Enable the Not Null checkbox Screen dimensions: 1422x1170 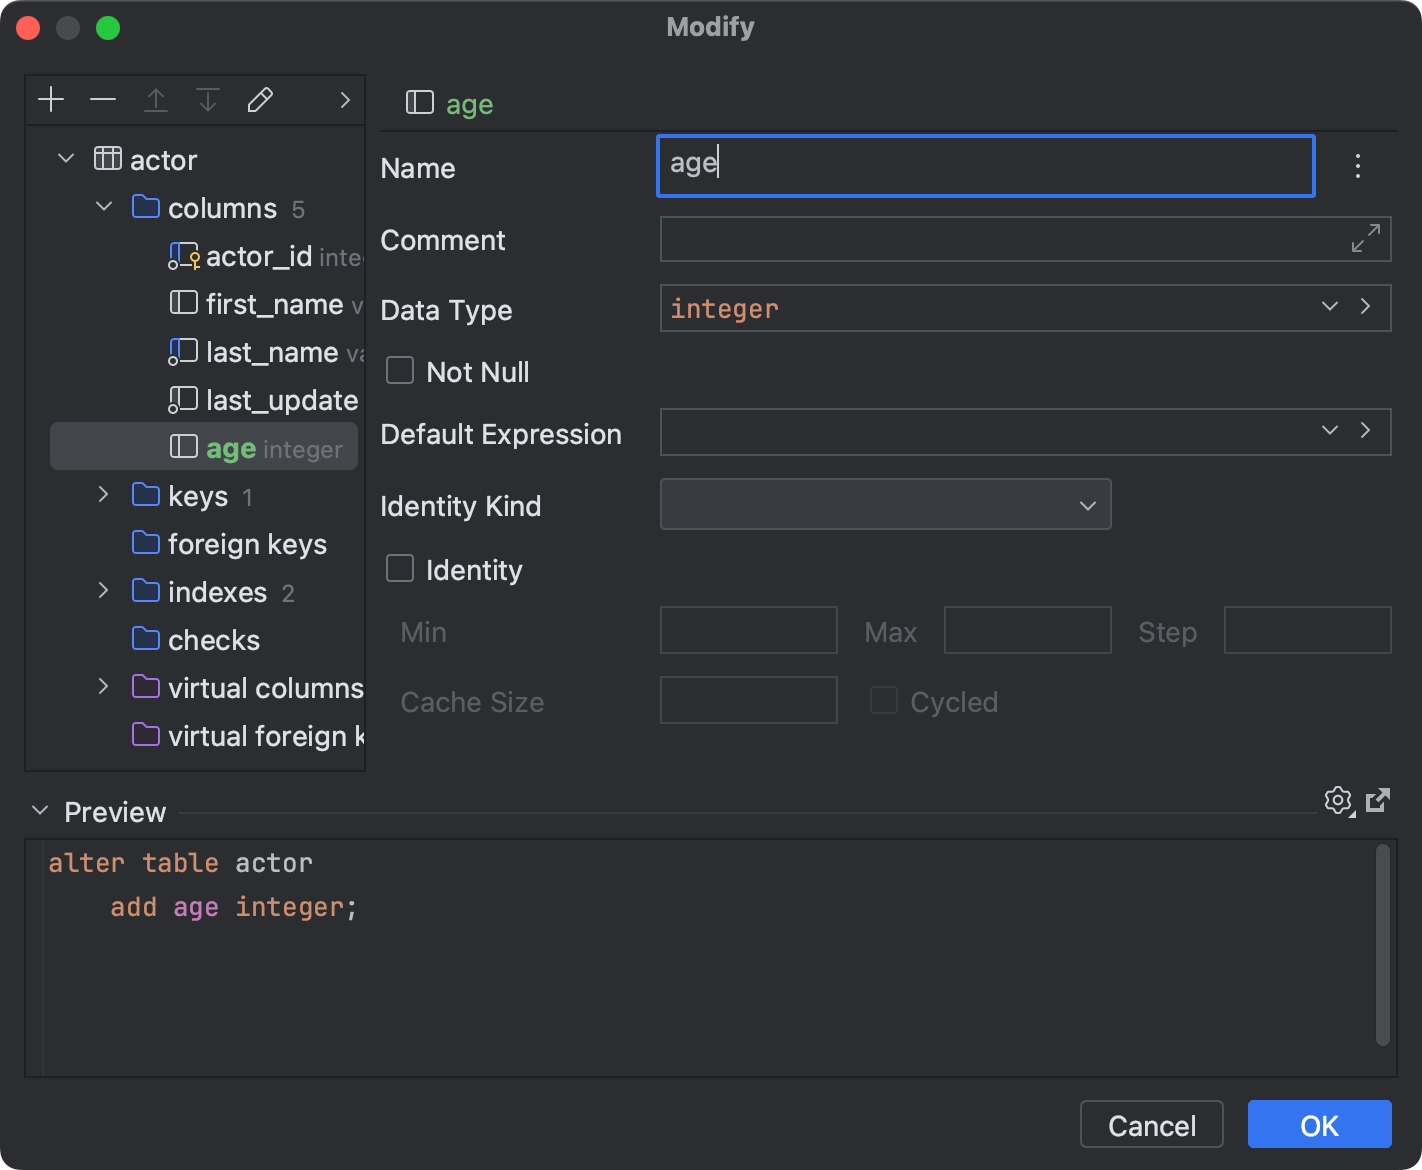[x=399, y=370]
